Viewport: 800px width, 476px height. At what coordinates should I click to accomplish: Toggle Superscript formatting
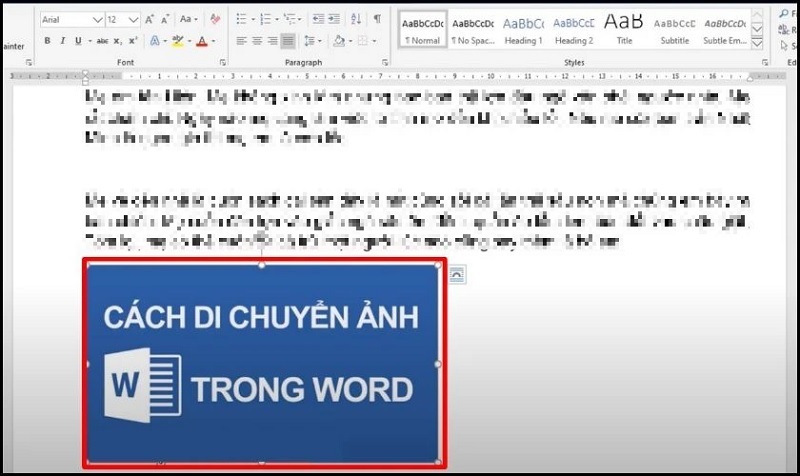[x=133, y=41]
